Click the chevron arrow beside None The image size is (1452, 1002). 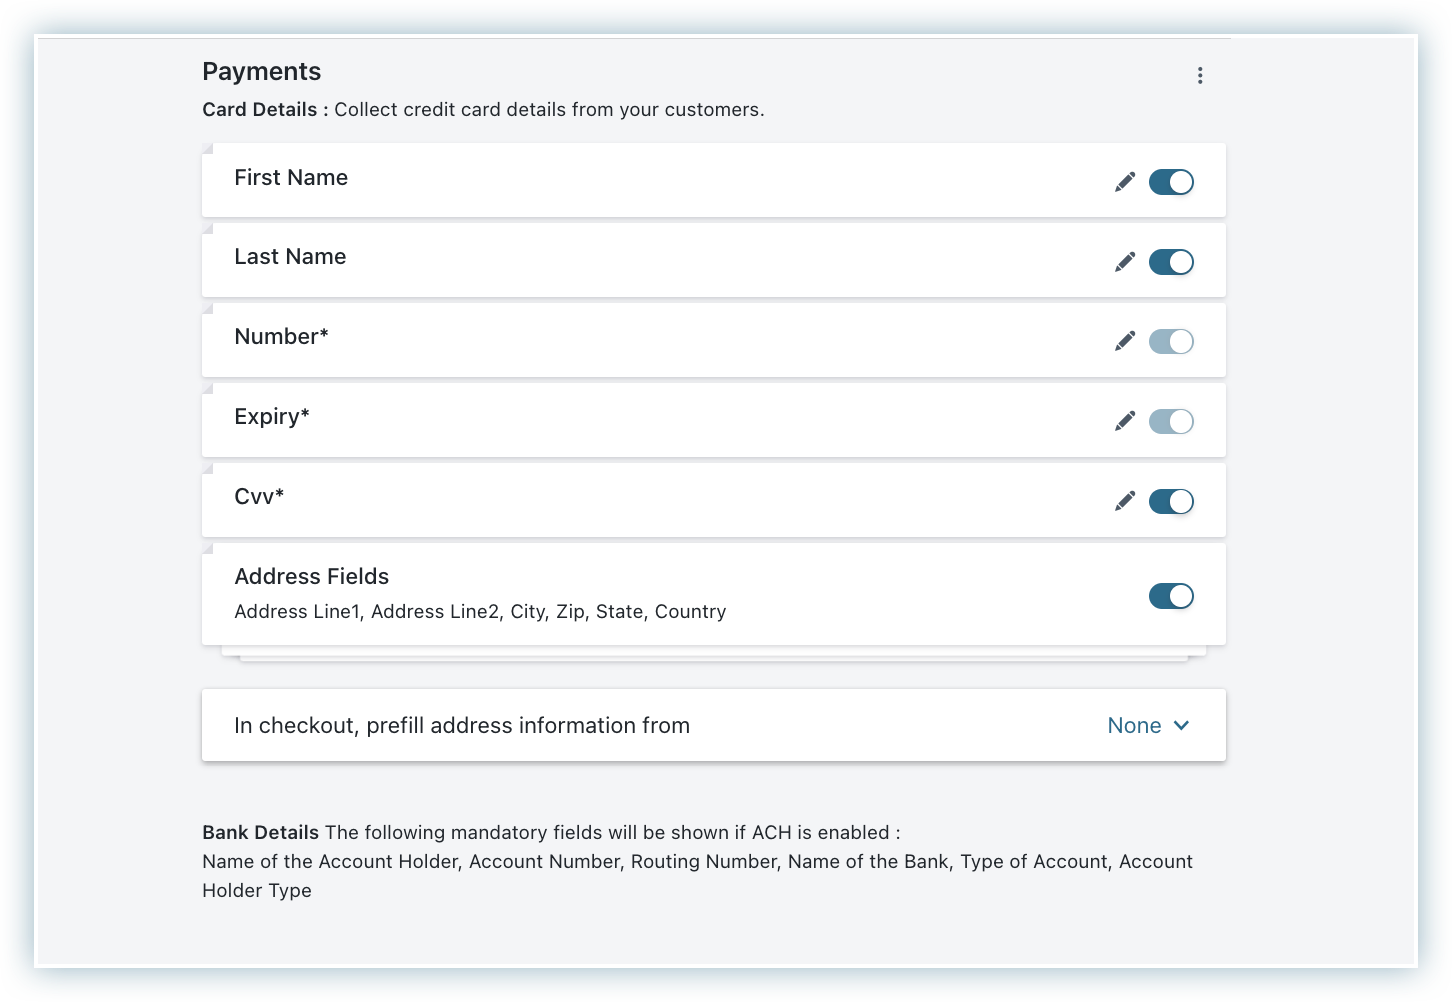click(x=1181, y=726)
